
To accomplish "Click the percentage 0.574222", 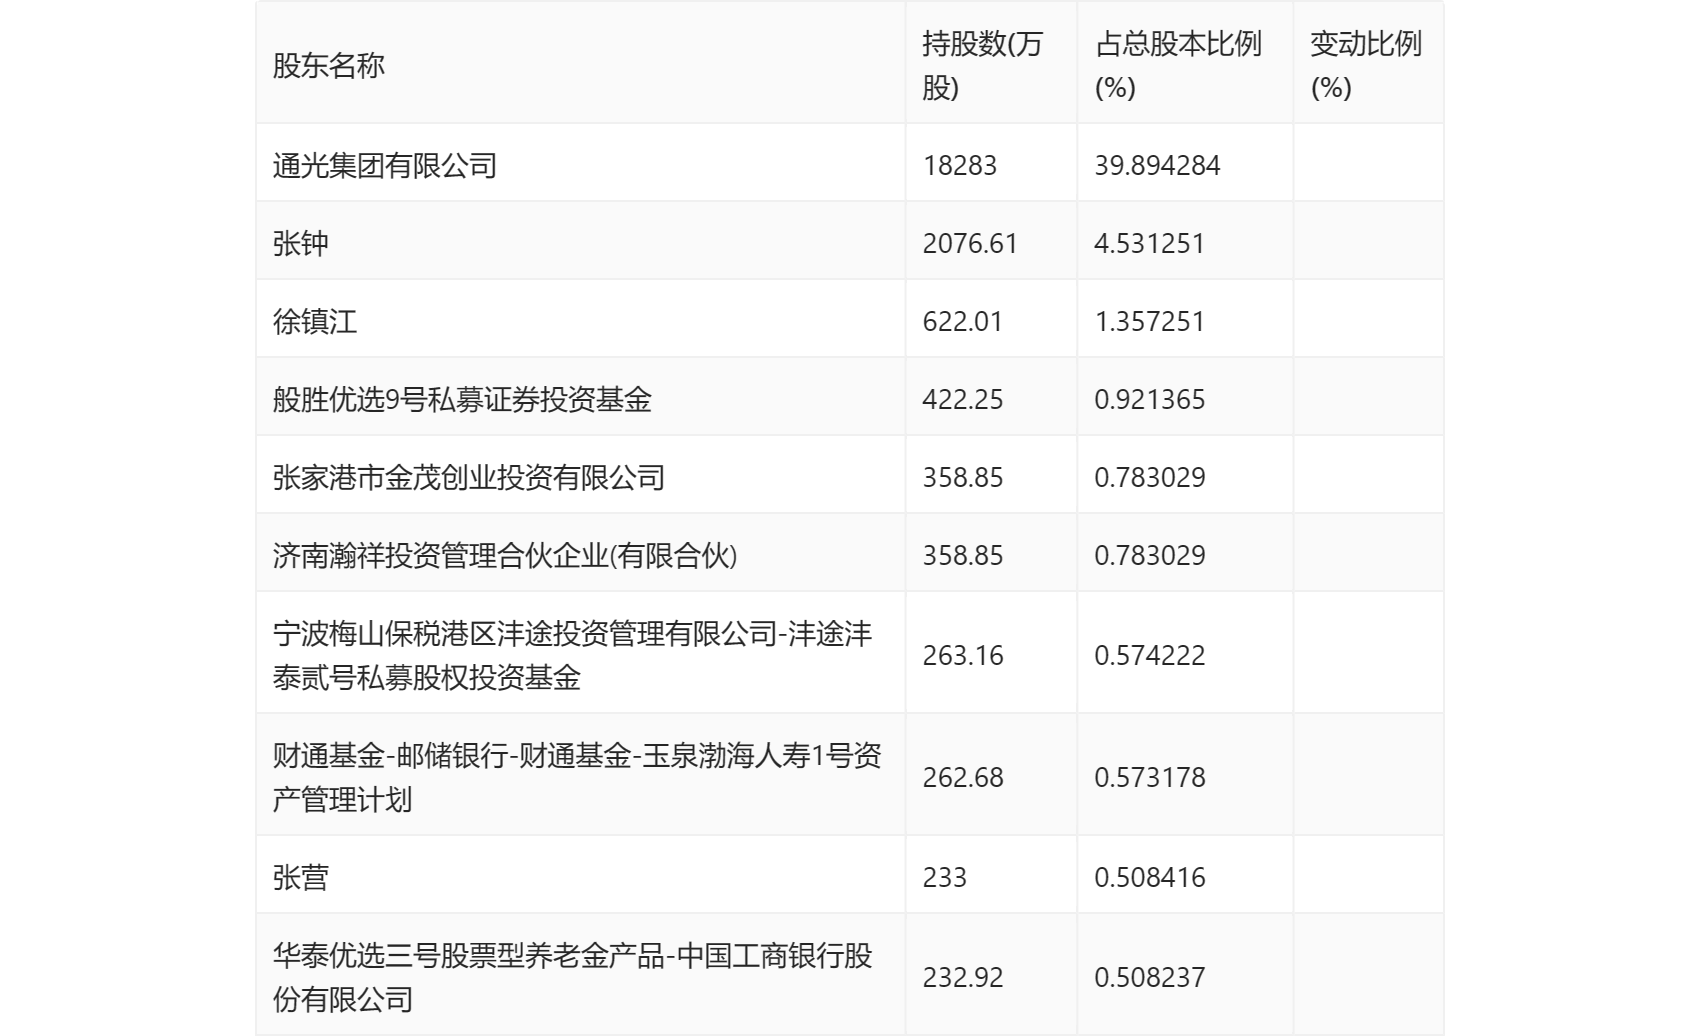I will (1150, 655).
